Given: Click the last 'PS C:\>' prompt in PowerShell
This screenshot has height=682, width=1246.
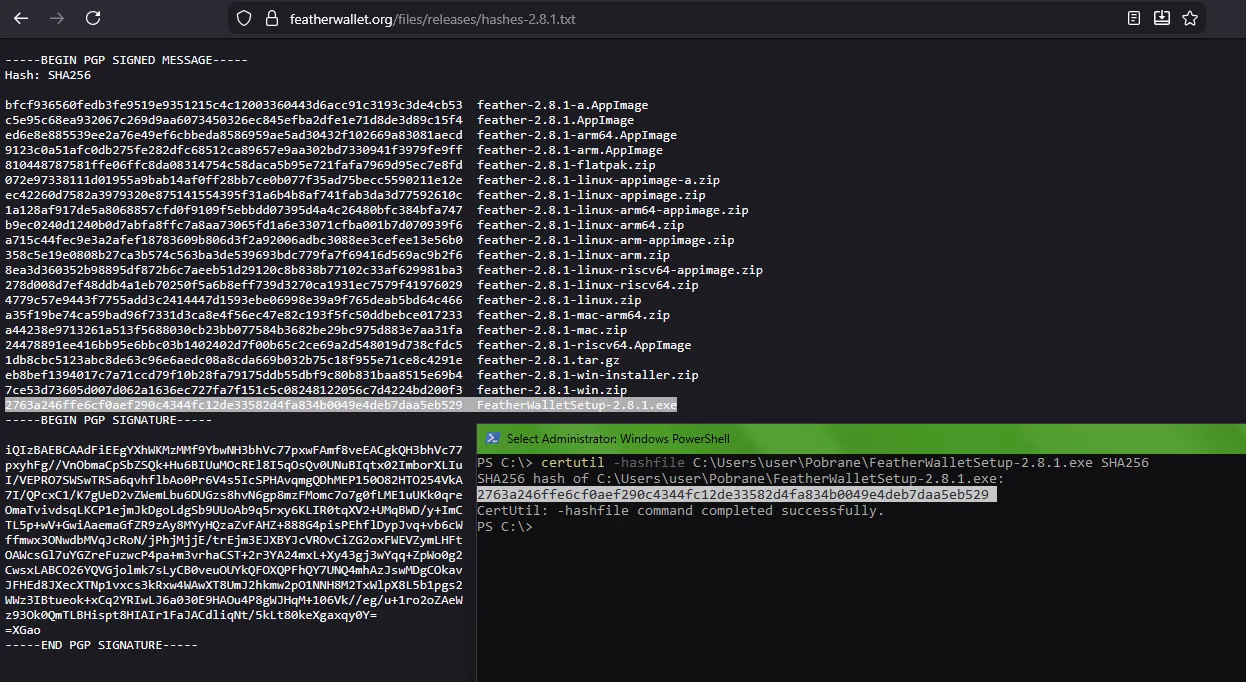Looking at the screenshot, I should pyautogui.click(x=505, y=527).
